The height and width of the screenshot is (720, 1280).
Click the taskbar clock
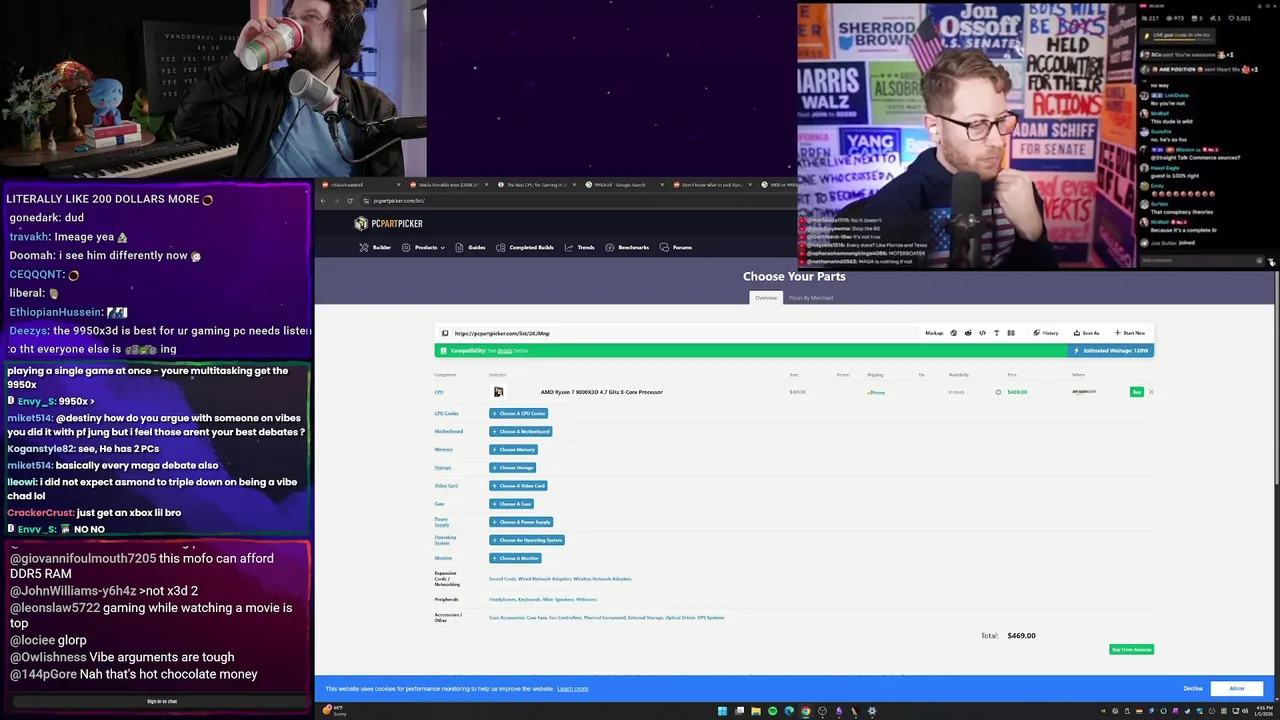[1264, 711]
